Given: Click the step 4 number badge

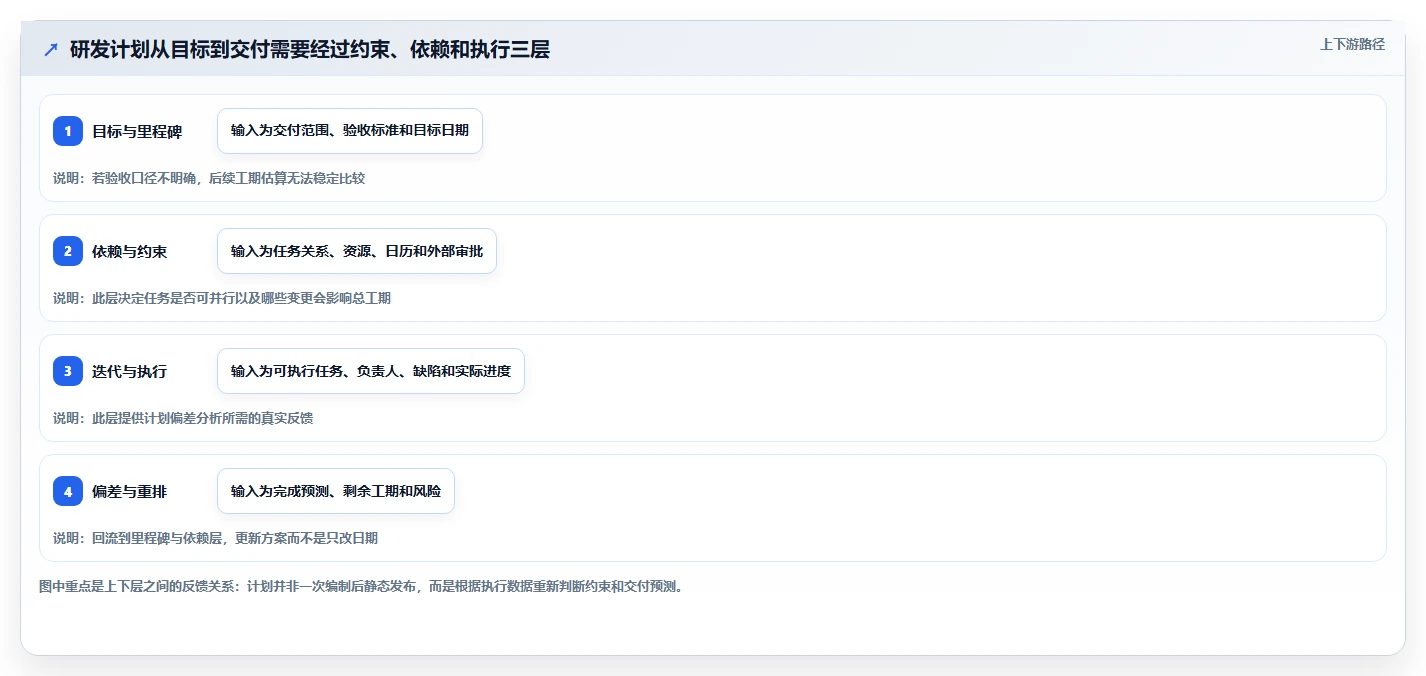Looking at the screenshot, I should [x=68, y=491].
